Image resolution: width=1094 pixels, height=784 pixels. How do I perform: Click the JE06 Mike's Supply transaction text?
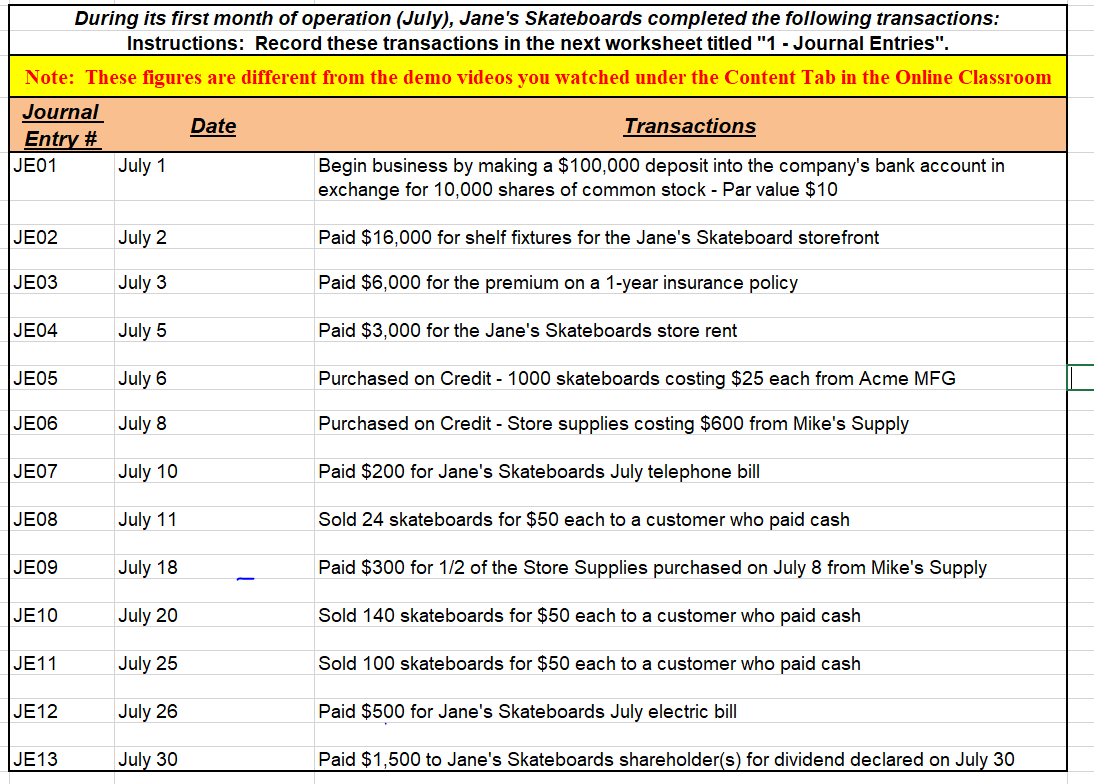click(613, 423)
